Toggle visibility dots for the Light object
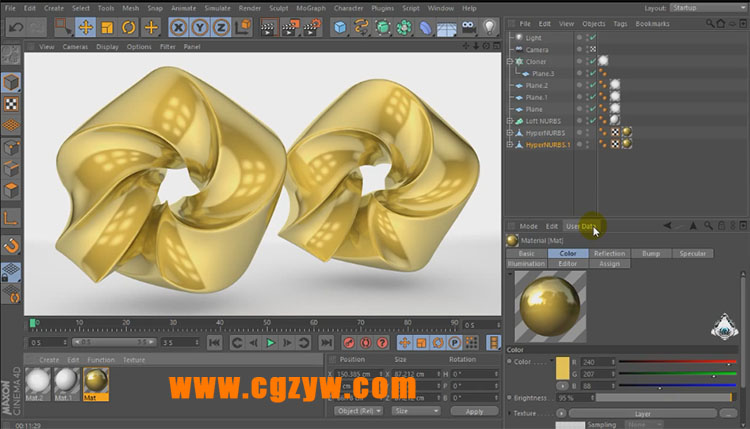Viewport: 750px width, 429px height. pos(587,37)
